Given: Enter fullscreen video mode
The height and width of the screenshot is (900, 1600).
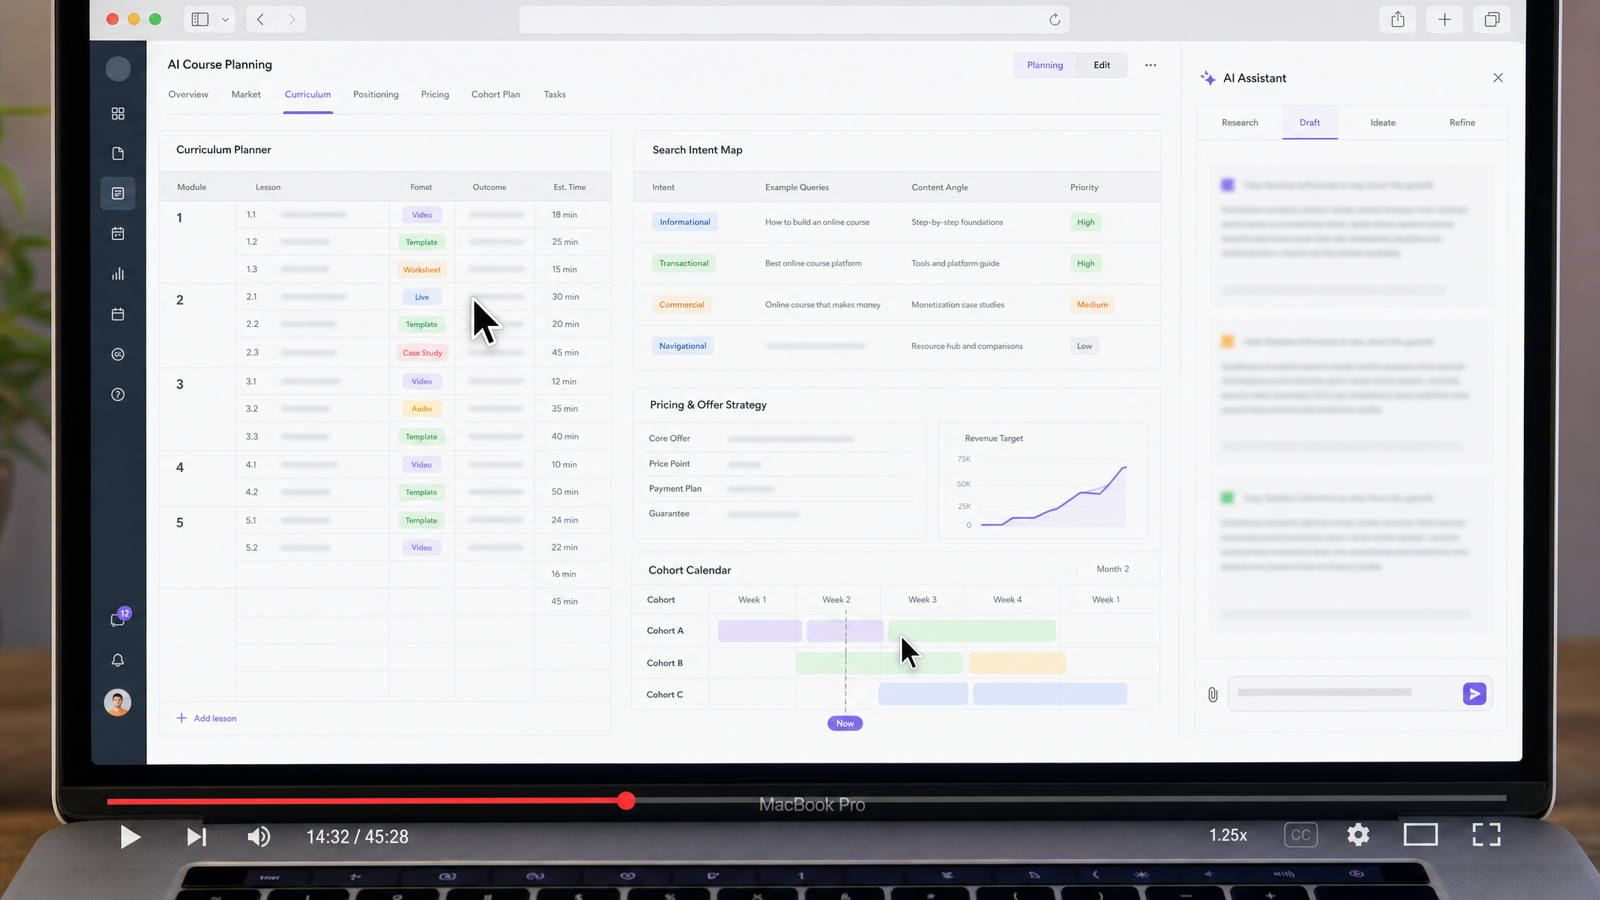Looking at the screenshot, I should pos(1487,835).
